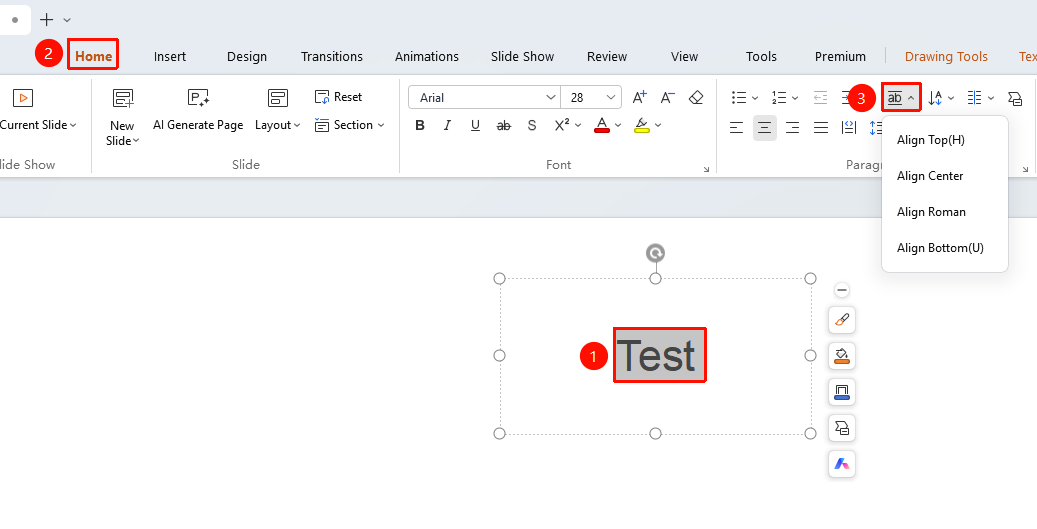The image size is (1037, 529).
Task: Open the highlight color dropdown arrow
Action: pos(658,125)
